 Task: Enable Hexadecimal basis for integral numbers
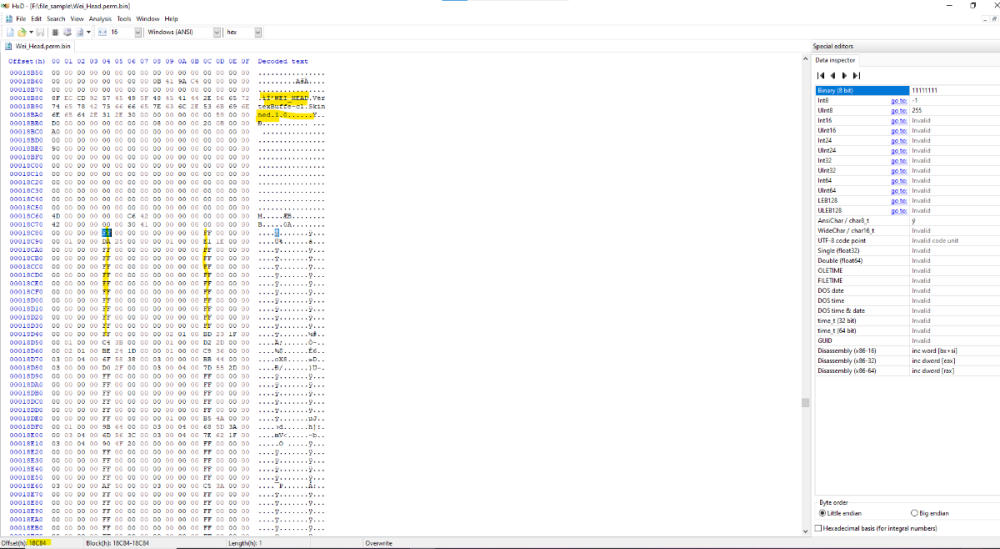876,528
